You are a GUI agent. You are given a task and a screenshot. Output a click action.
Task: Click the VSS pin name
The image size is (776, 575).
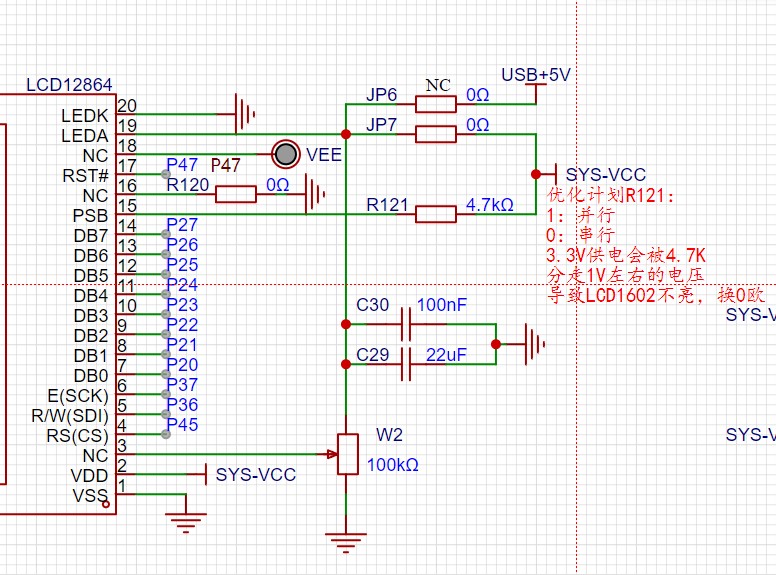click(x=90, y=495)
